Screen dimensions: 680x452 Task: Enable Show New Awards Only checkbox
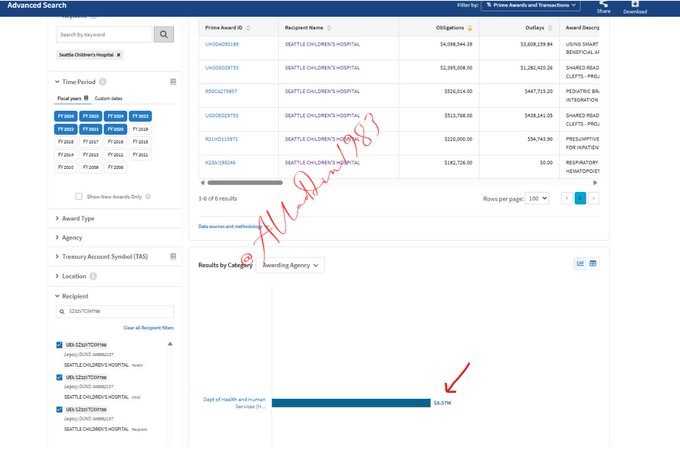(80, 196)
